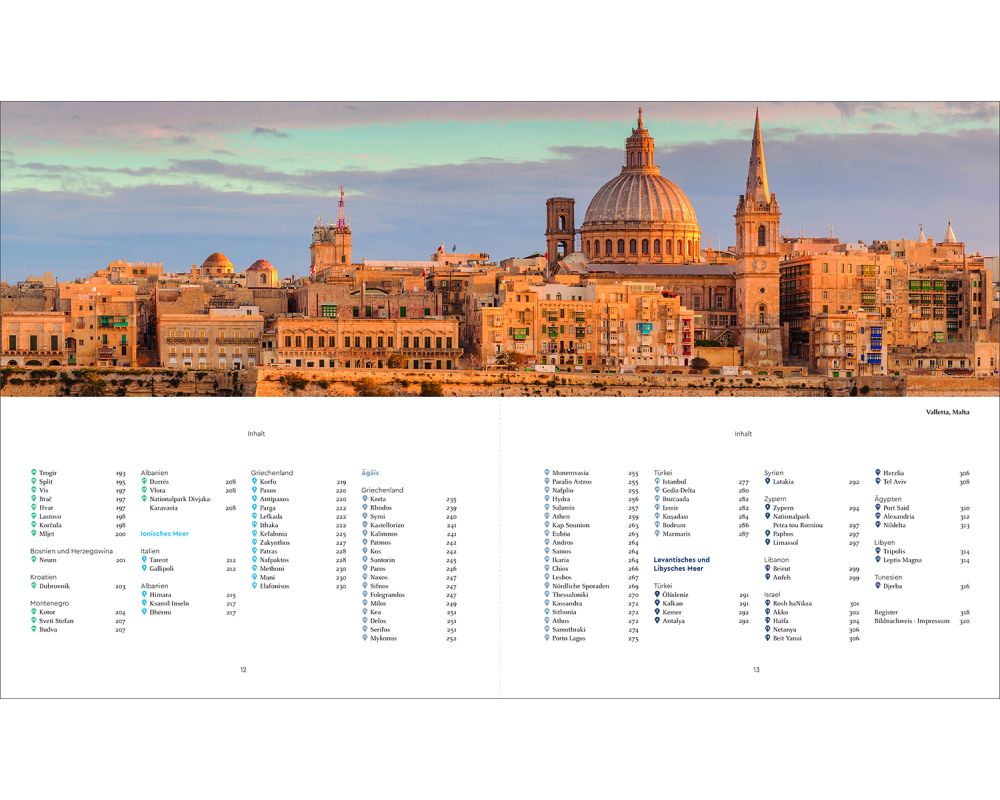Click the page number 12 footer

[x=243, y=669]
